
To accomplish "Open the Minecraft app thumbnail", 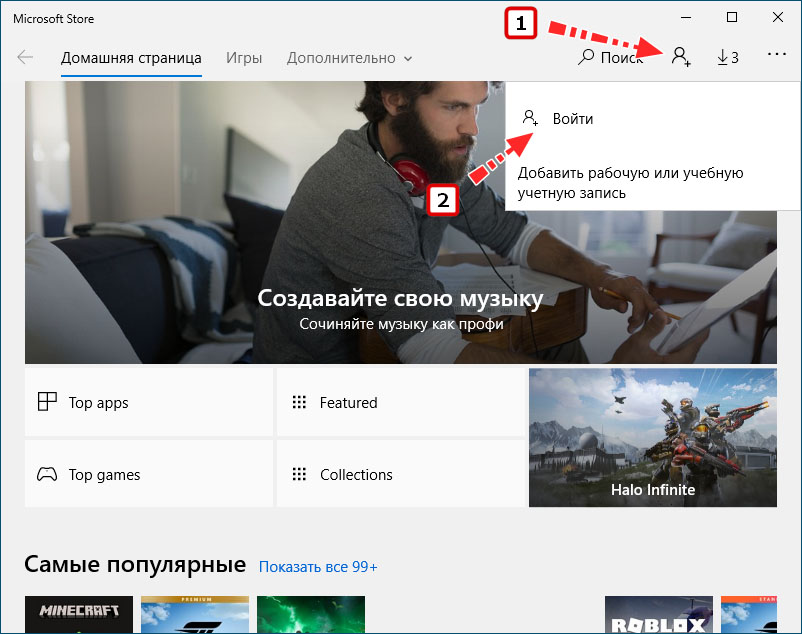I will (x=79, y=614).
